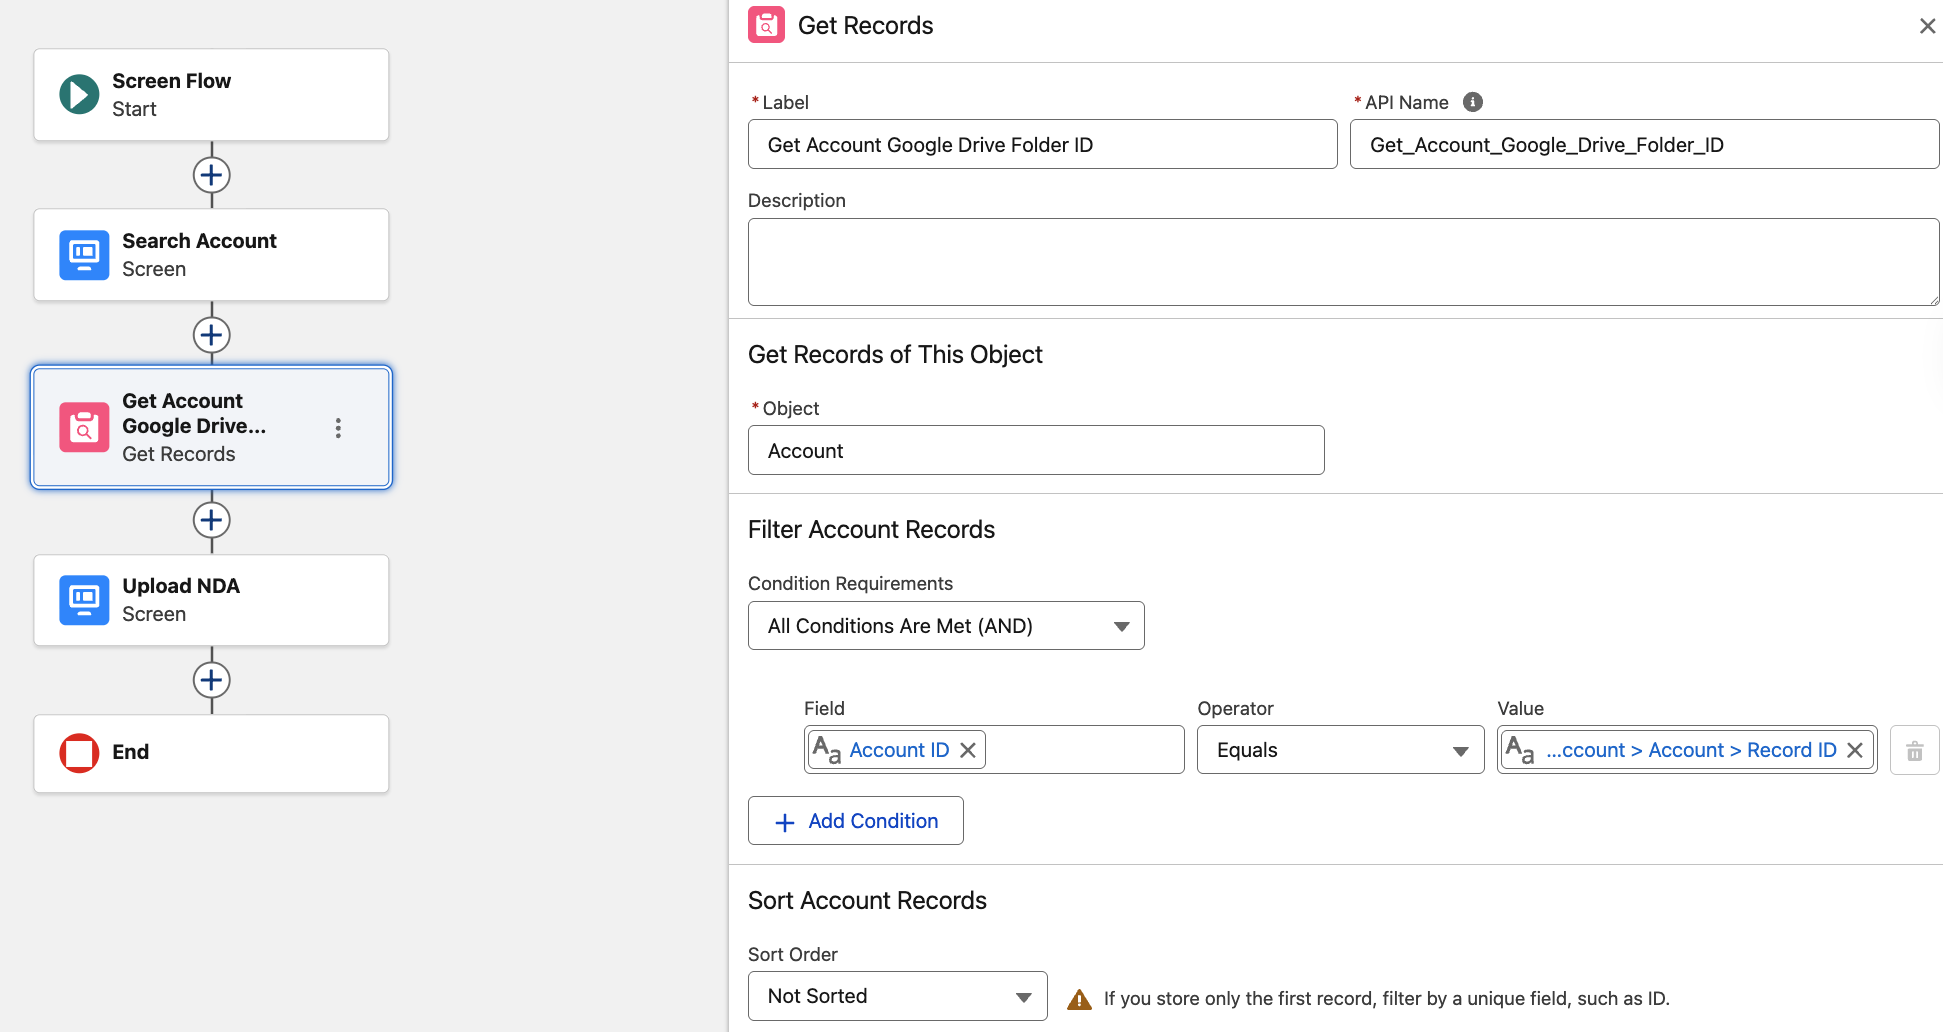1943x1032 pixels.
Task: Select the Search Account screen icon
Action: [x=84, y=255]
